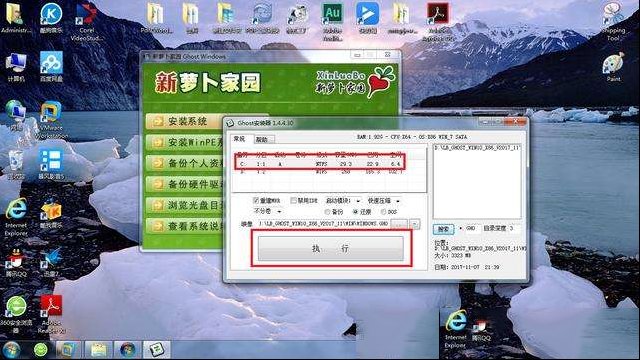Switch to the 帮助 tab

coord(262,140)
